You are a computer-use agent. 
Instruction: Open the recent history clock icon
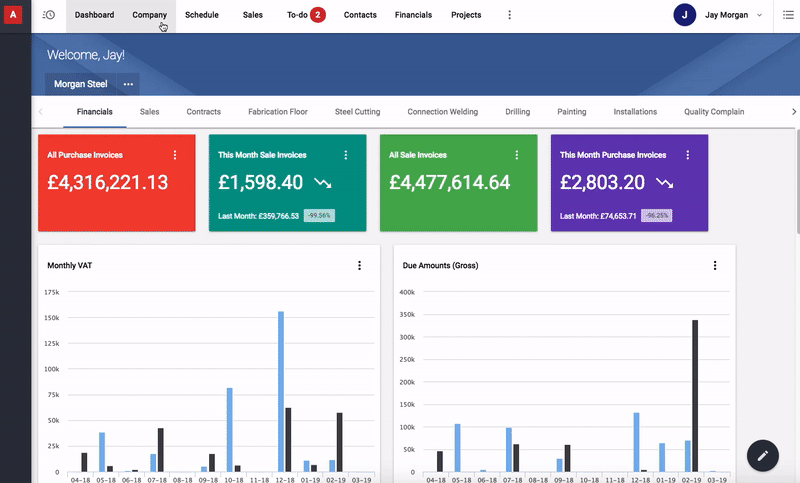(x=48, y=15)
